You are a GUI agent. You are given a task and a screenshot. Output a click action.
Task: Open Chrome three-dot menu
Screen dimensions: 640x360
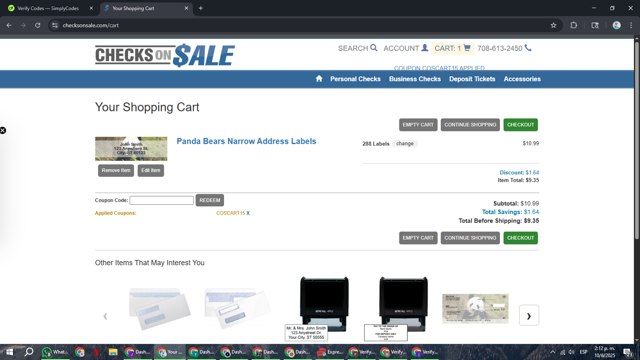pos(631,25)
